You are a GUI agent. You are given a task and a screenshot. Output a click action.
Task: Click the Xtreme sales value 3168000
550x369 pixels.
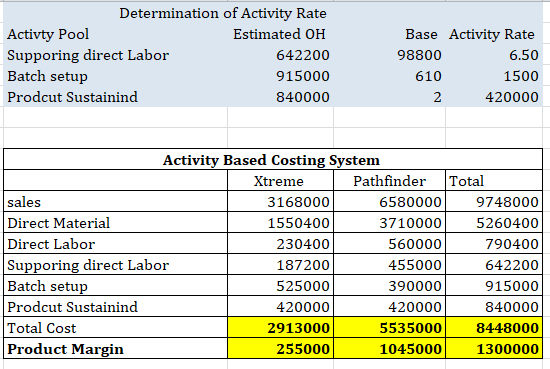(298, 202)
